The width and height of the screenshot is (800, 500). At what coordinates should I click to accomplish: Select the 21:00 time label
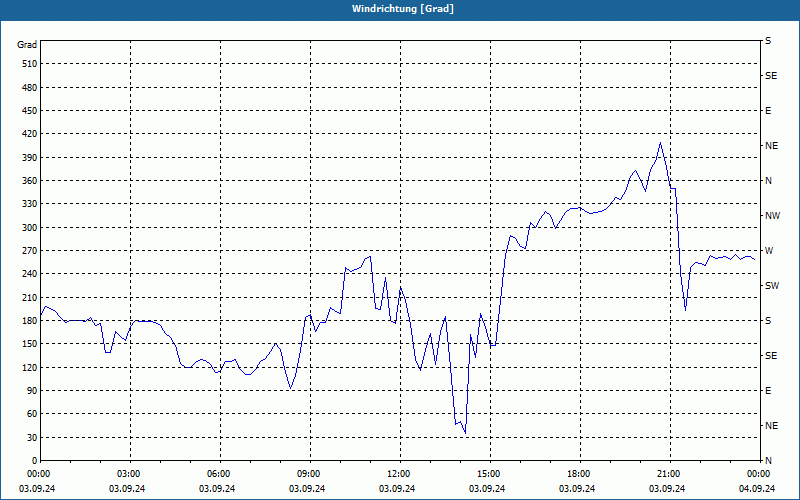click(667, 474)
